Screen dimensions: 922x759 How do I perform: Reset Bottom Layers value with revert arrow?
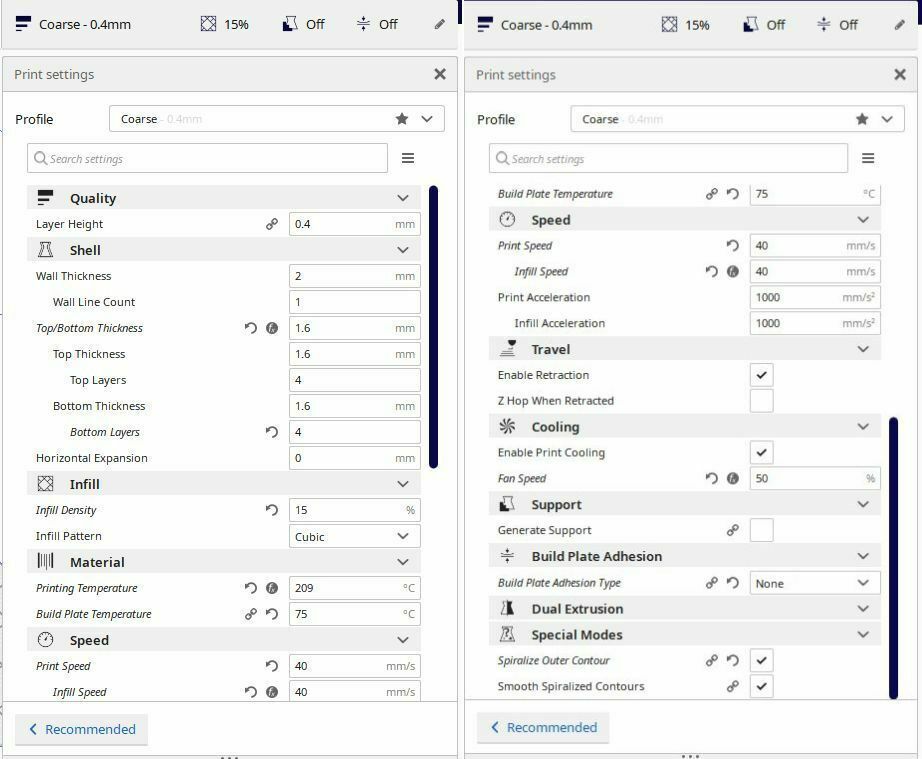pyautogui.click(x=271, y=432)
